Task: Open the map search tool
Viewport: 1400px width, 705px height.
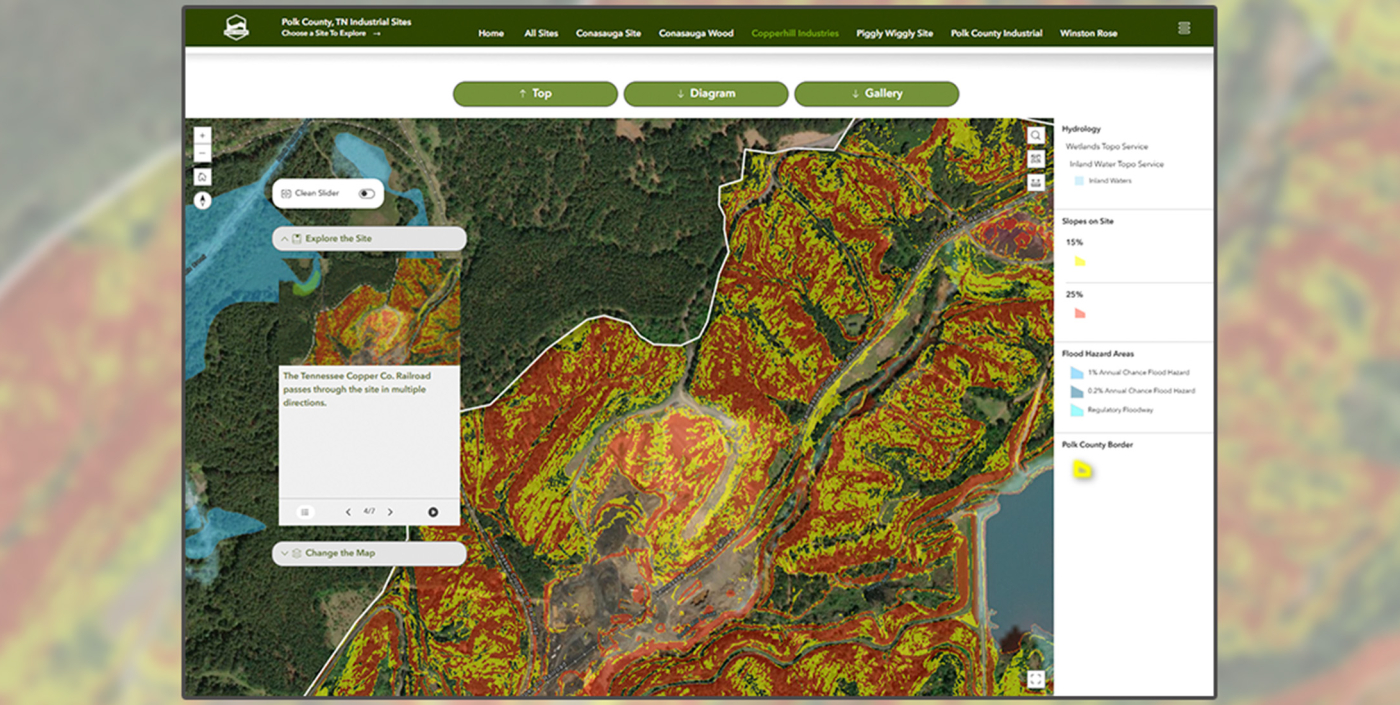Action: point(1035,133)
